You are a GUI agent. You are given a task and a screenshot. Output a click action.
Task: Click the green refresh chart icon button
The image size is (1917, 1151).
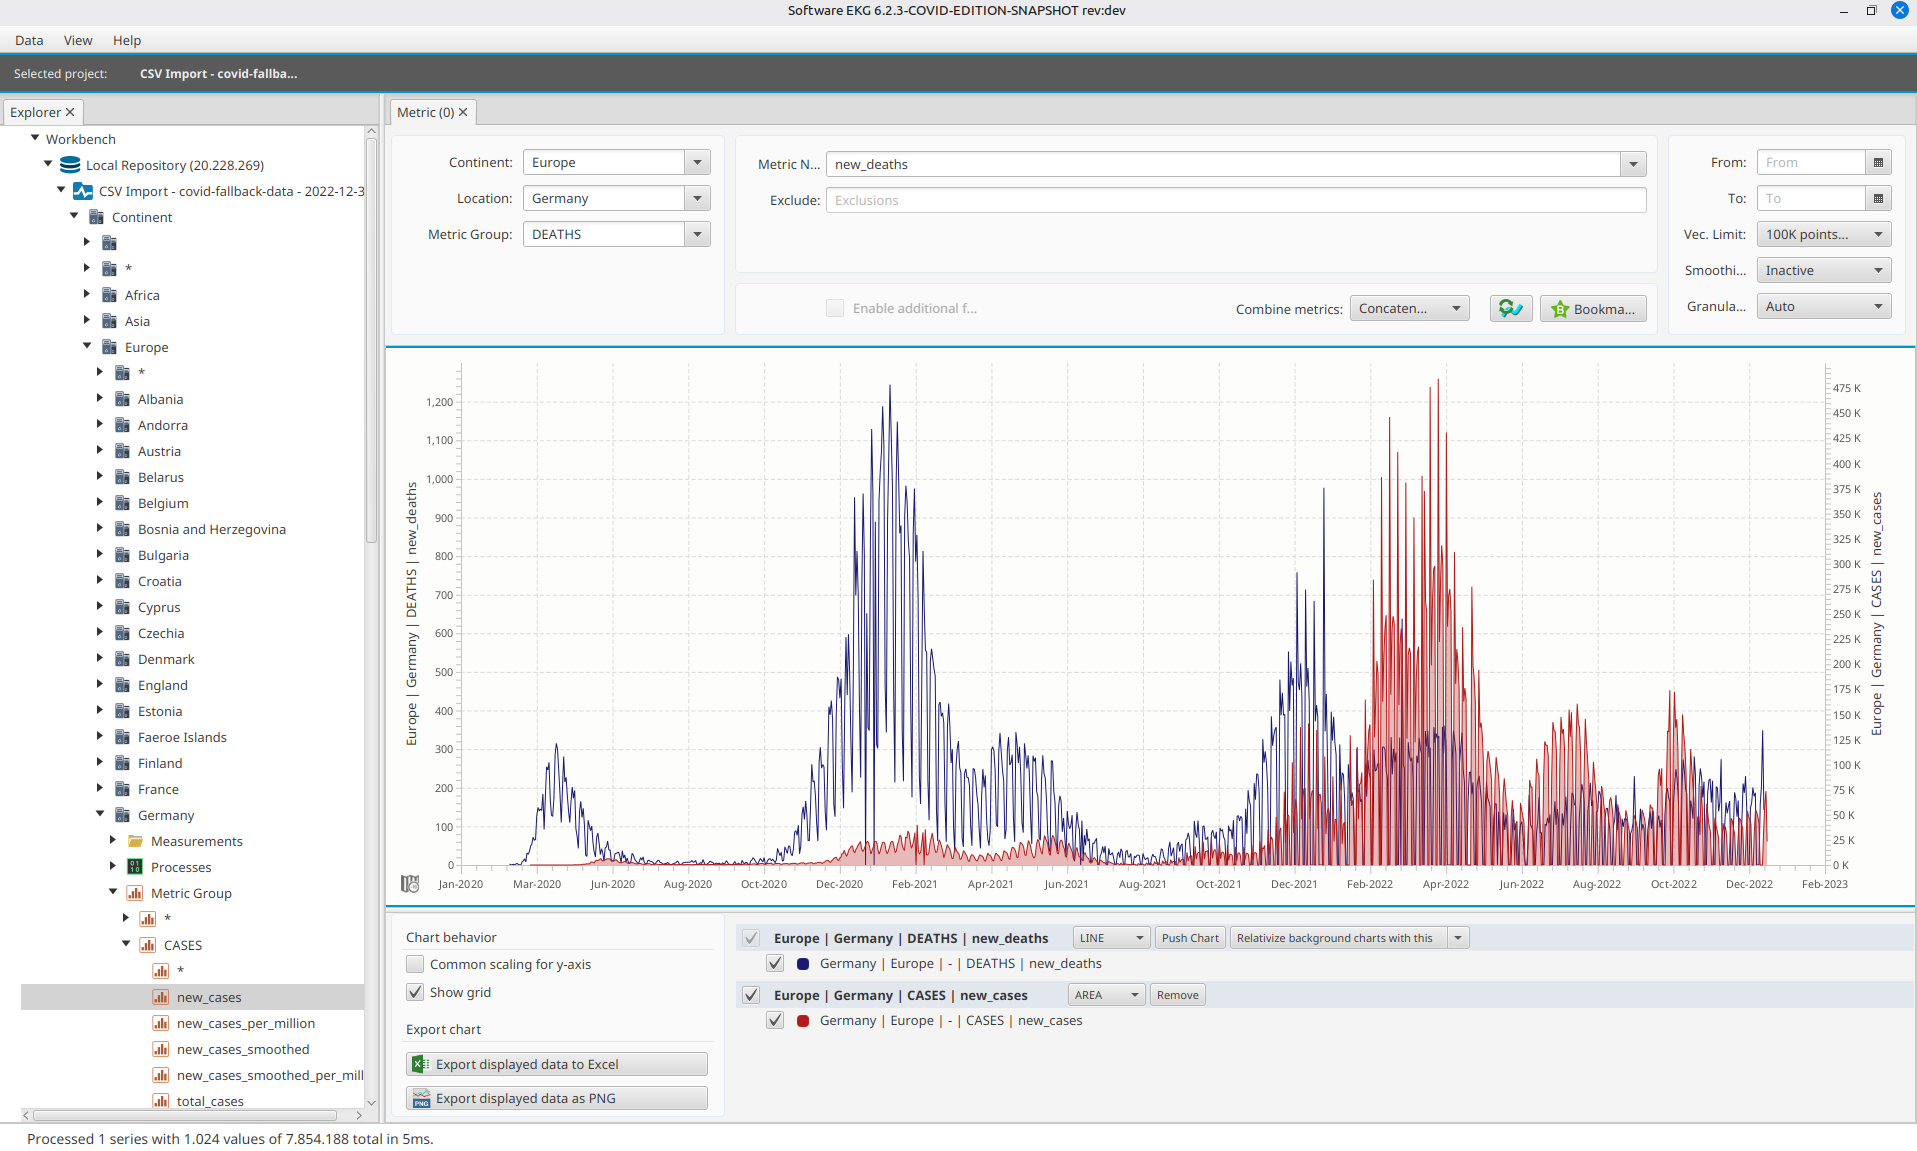(1510, 309)
